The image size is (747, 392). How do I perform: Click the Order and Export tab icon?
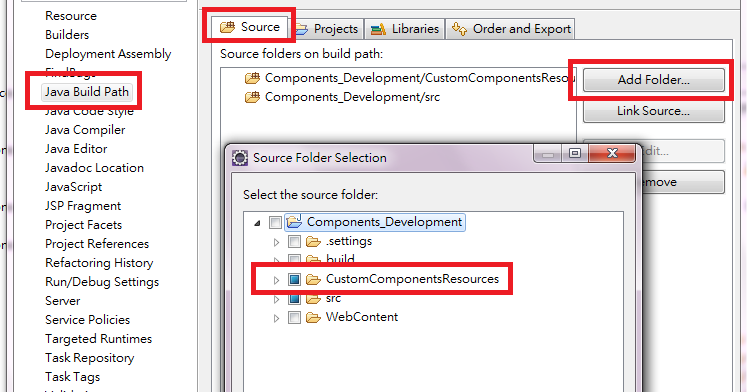click(x=459, y=29)
